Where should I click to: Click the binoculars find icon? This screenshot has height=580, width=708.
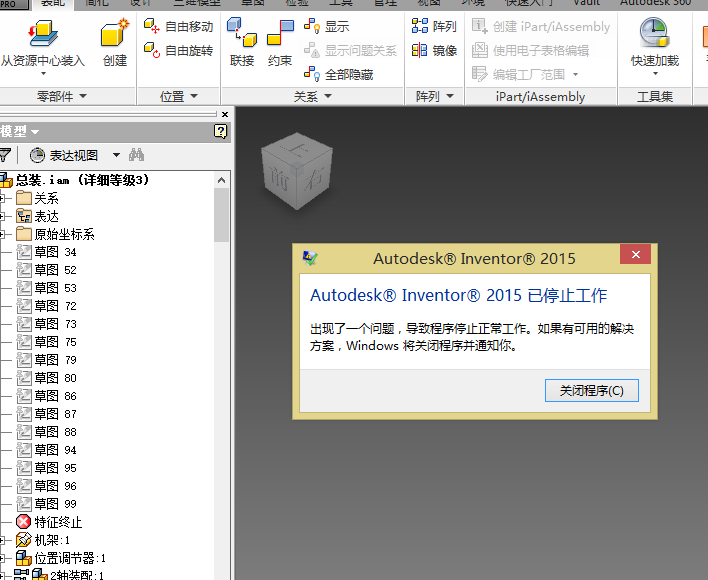click(136, 155)
